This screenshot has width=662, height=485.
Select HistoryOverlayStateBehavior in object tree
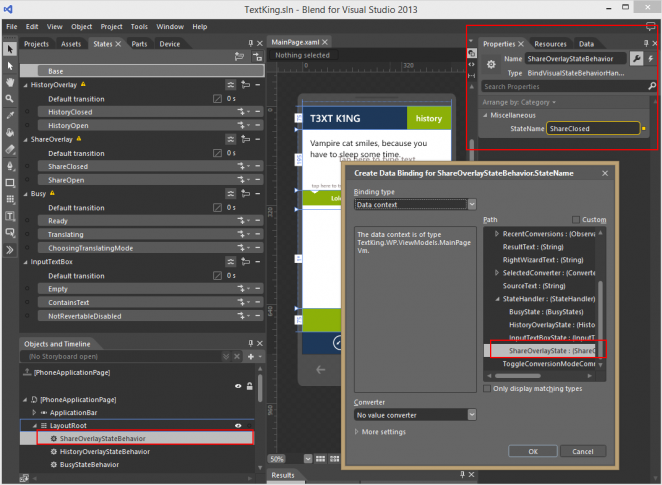[104, 452]
